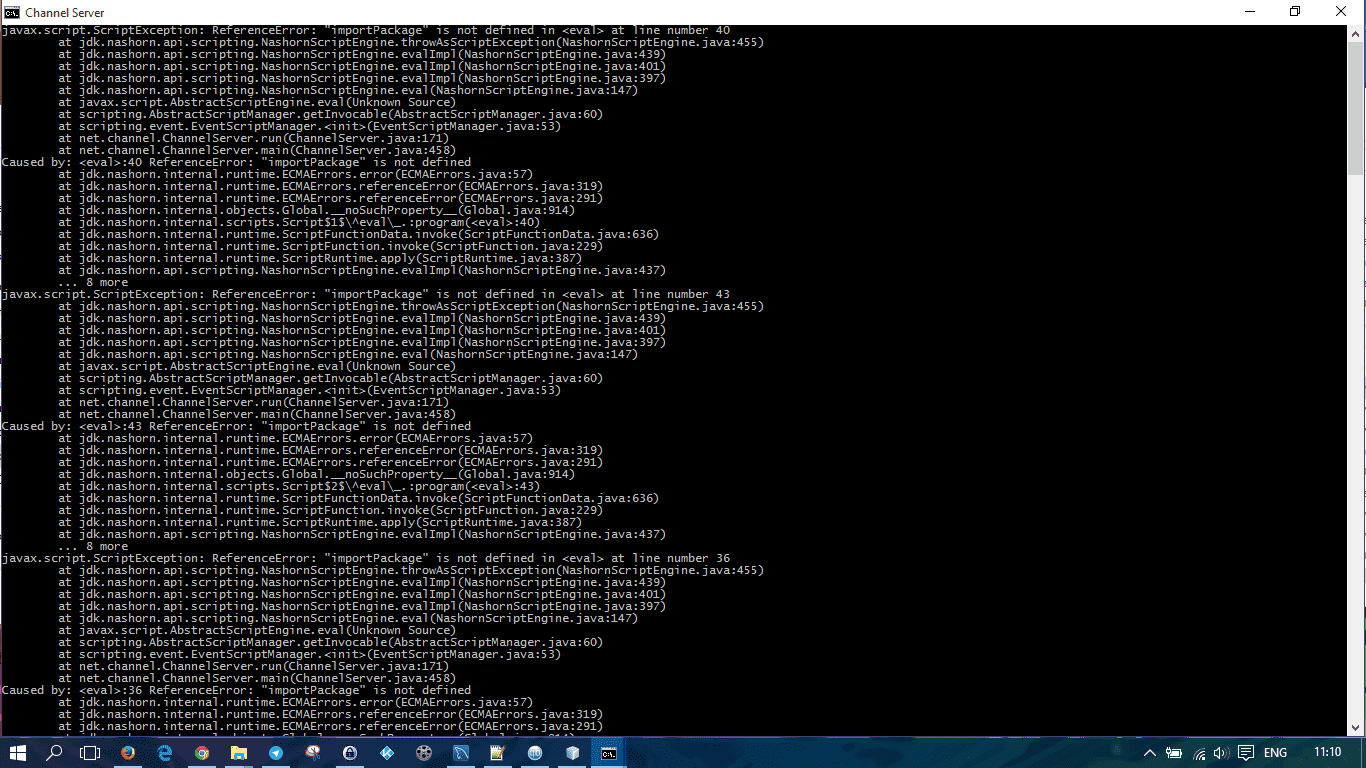Viewport: 1366px width, 768px height.
Task: Click 'Caused by: <eval>:40 ReferenceError' line
Action: (236, 162)
